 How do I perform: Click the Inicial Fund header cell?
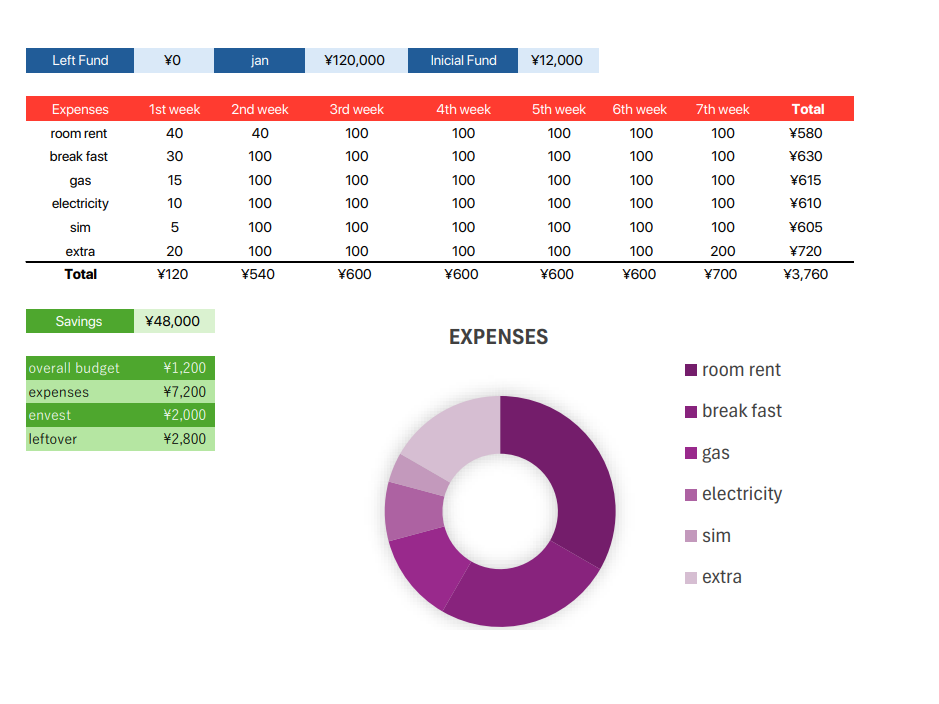463,60
